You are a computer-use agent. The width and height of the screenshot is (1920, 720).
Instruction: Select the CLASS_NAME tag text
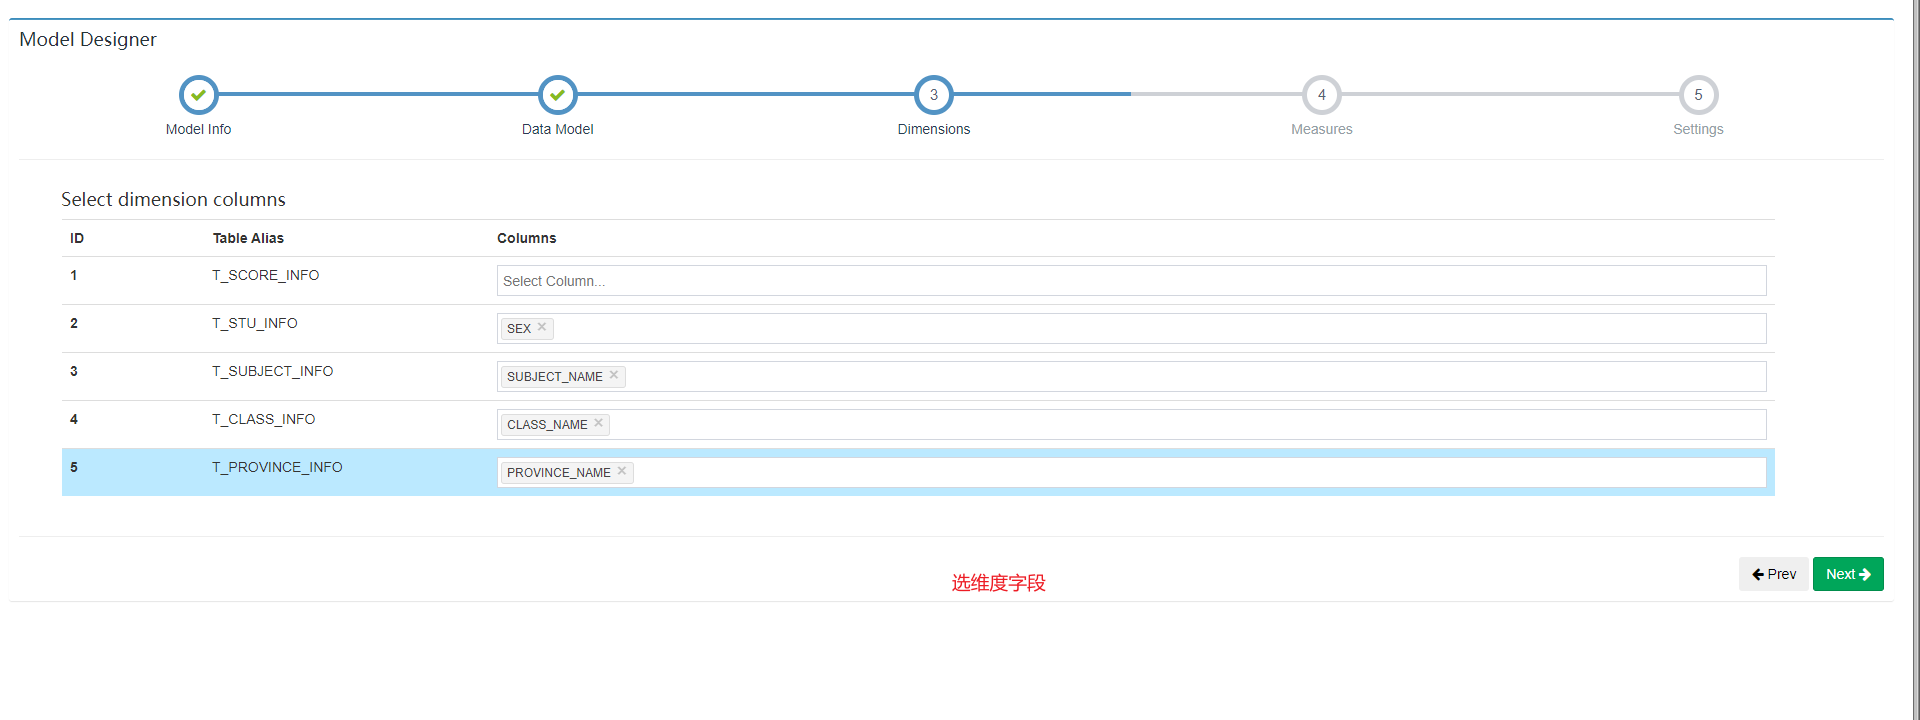pos(547,424)
